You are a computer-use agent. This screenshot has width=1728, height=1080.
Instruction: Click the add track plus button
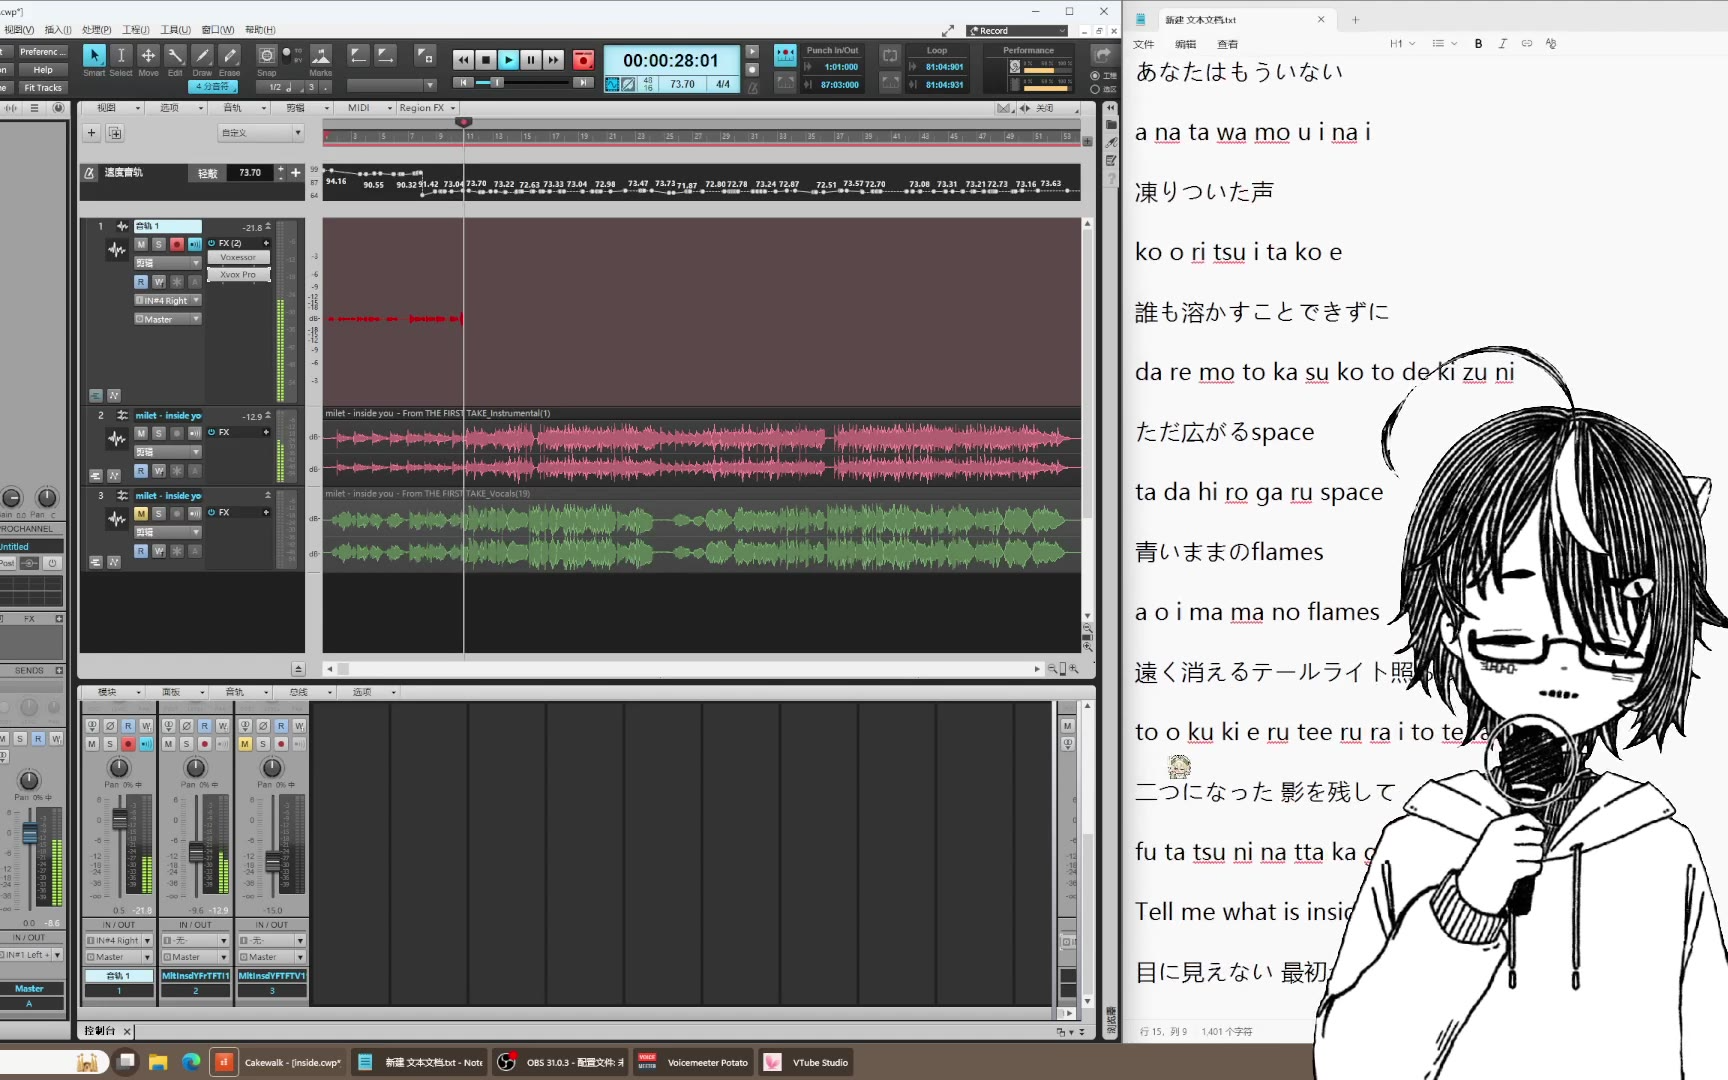click(92, 133)
